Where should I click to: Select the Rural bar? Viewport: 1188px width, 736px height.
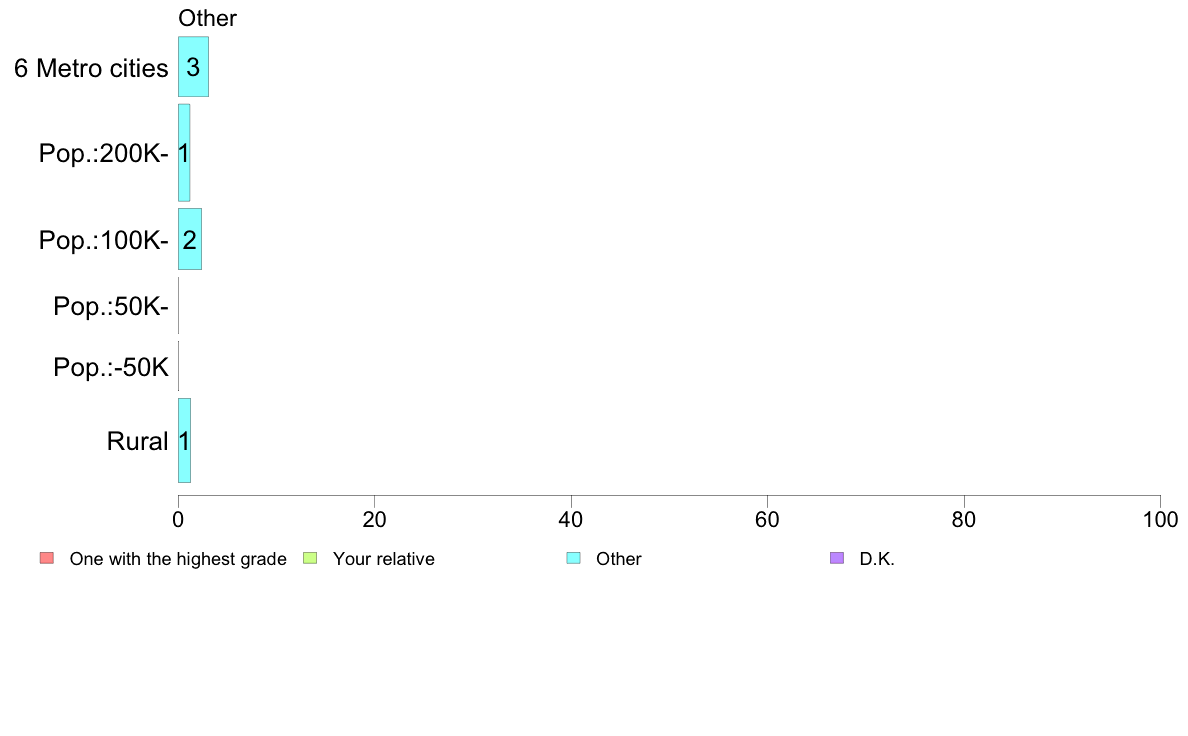[184, 440]
